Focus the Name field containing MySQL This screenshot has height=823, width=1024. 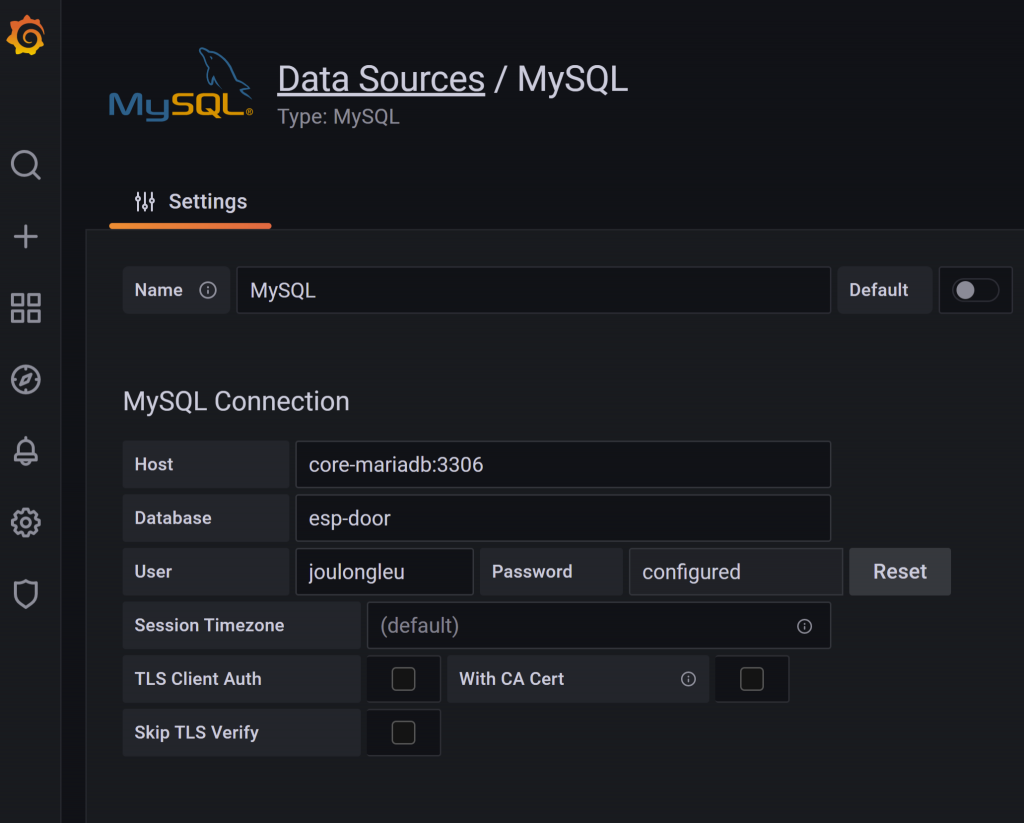click(534, 290)
